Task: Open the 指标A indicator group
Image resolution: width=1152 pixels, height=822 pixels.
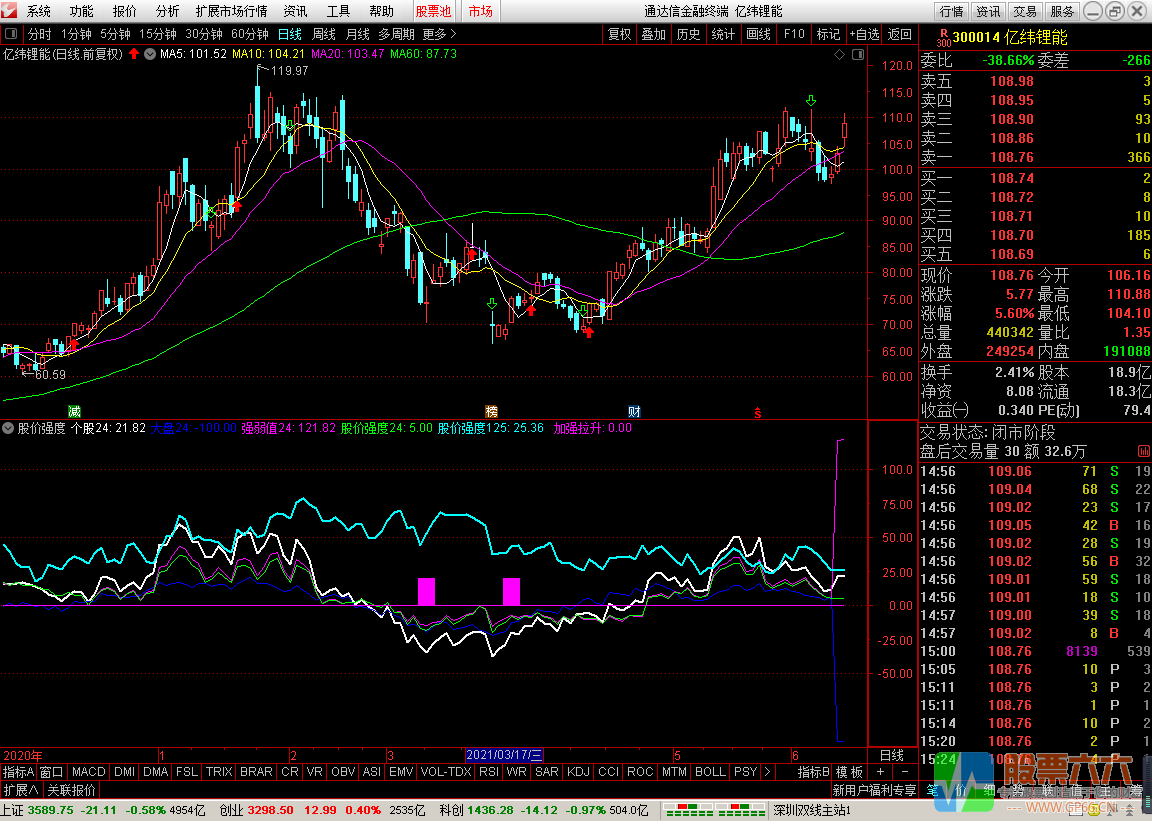Action: pyautogui.click(x=18, y=771)
